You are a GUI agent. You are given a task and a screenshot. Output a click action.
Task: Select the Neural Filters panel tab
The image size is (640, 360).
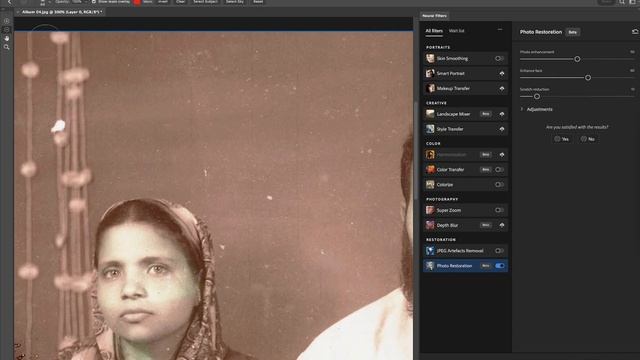tap(434, 16)
